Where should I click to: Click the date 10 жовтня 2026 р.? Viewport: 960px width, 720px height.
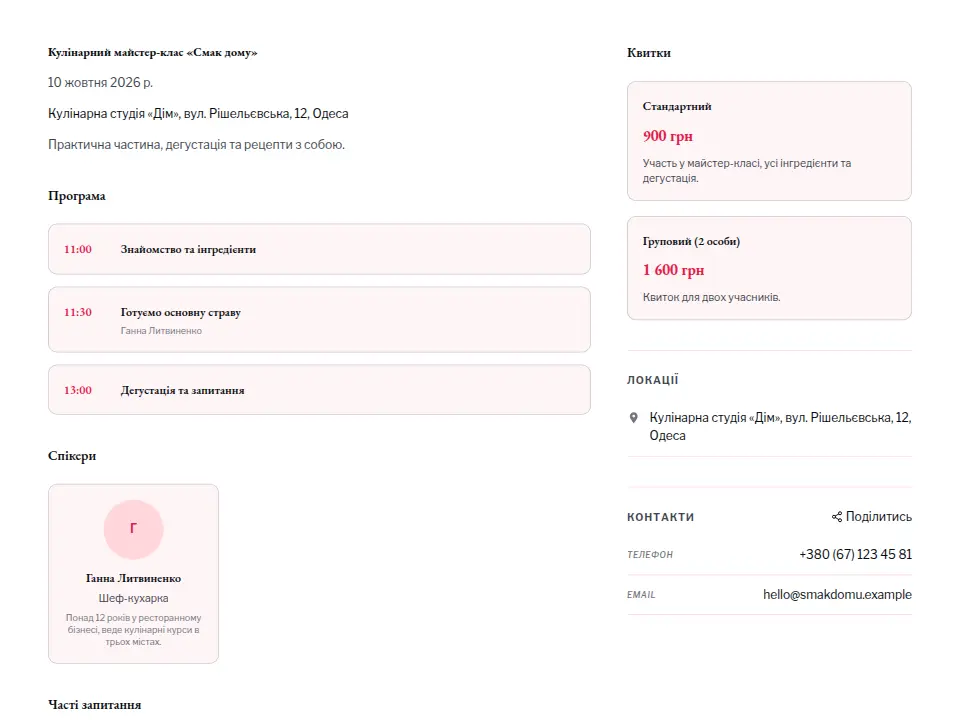pos(100,82)
